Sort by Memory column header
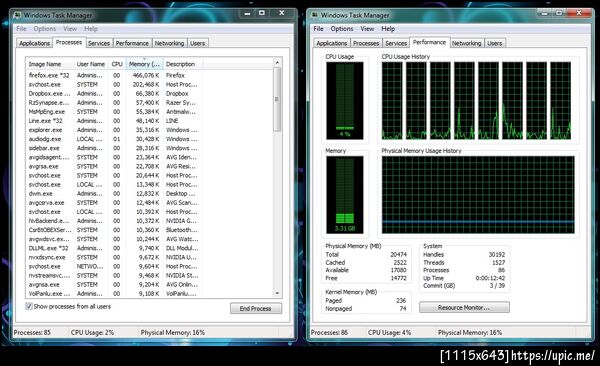The height and width of the screenshot is (366, 600). pyautogui.click(x=144, y=64)
